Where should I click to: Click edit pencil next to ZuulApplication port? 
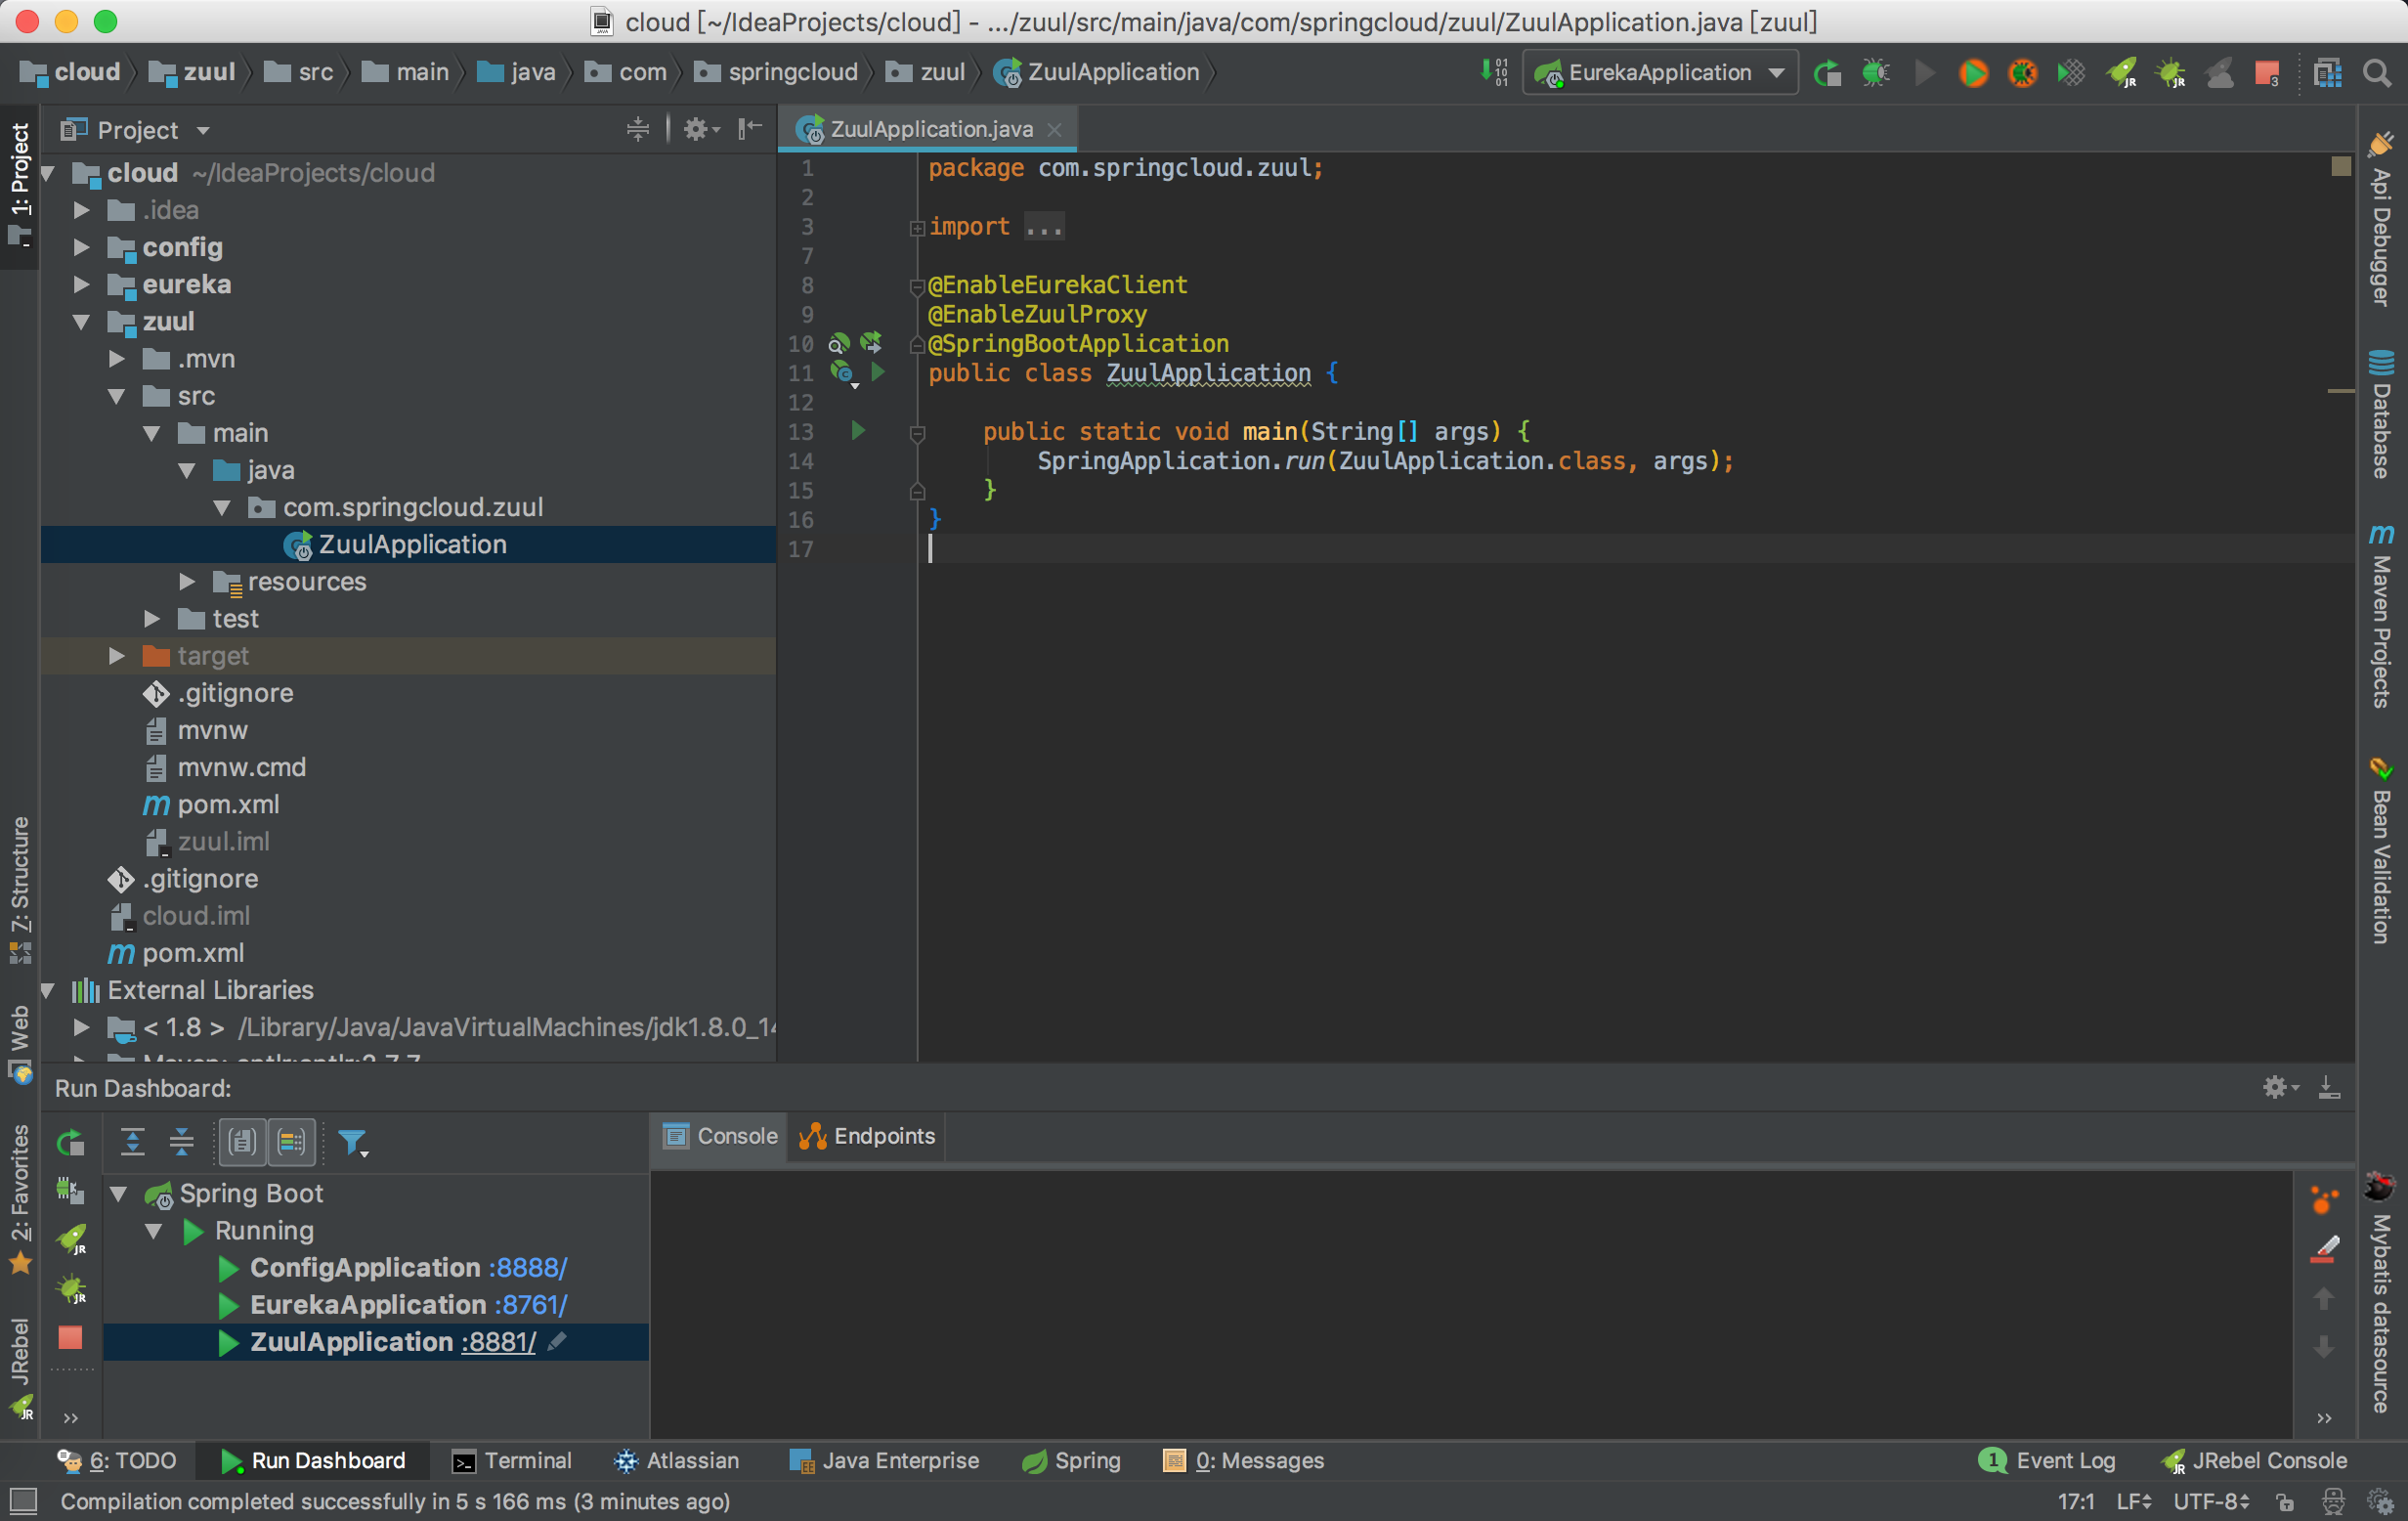(558, 1342)
